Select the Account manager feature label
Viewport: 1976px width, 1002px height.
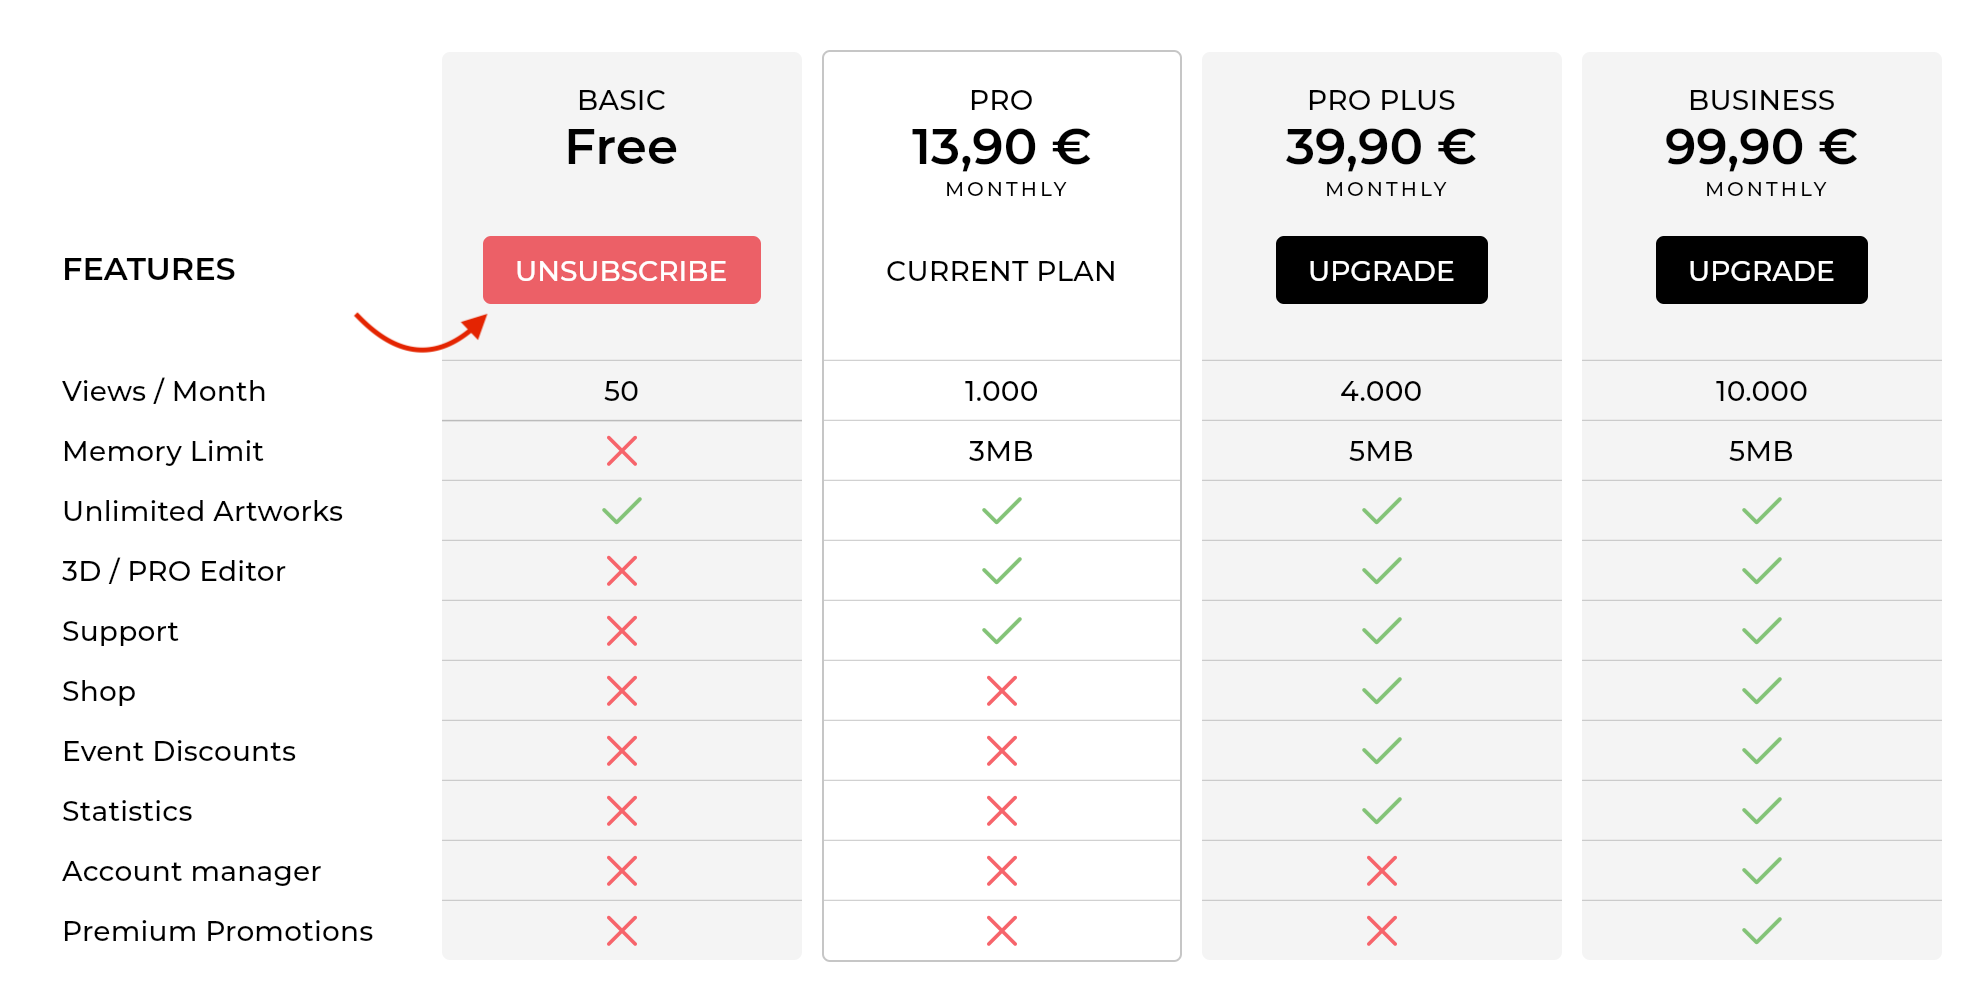(x=191, y=871)
